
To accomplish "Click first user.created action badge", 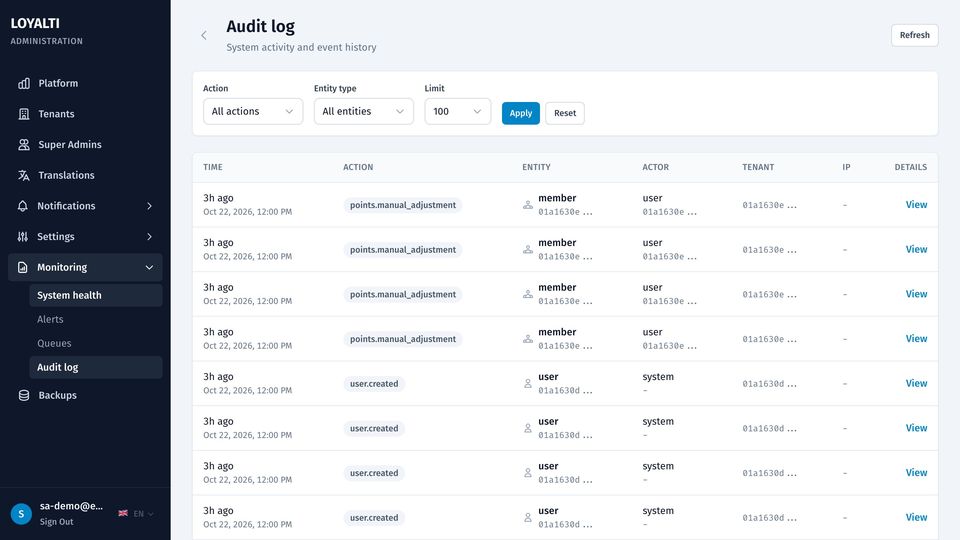I will [x=374, y=384].
